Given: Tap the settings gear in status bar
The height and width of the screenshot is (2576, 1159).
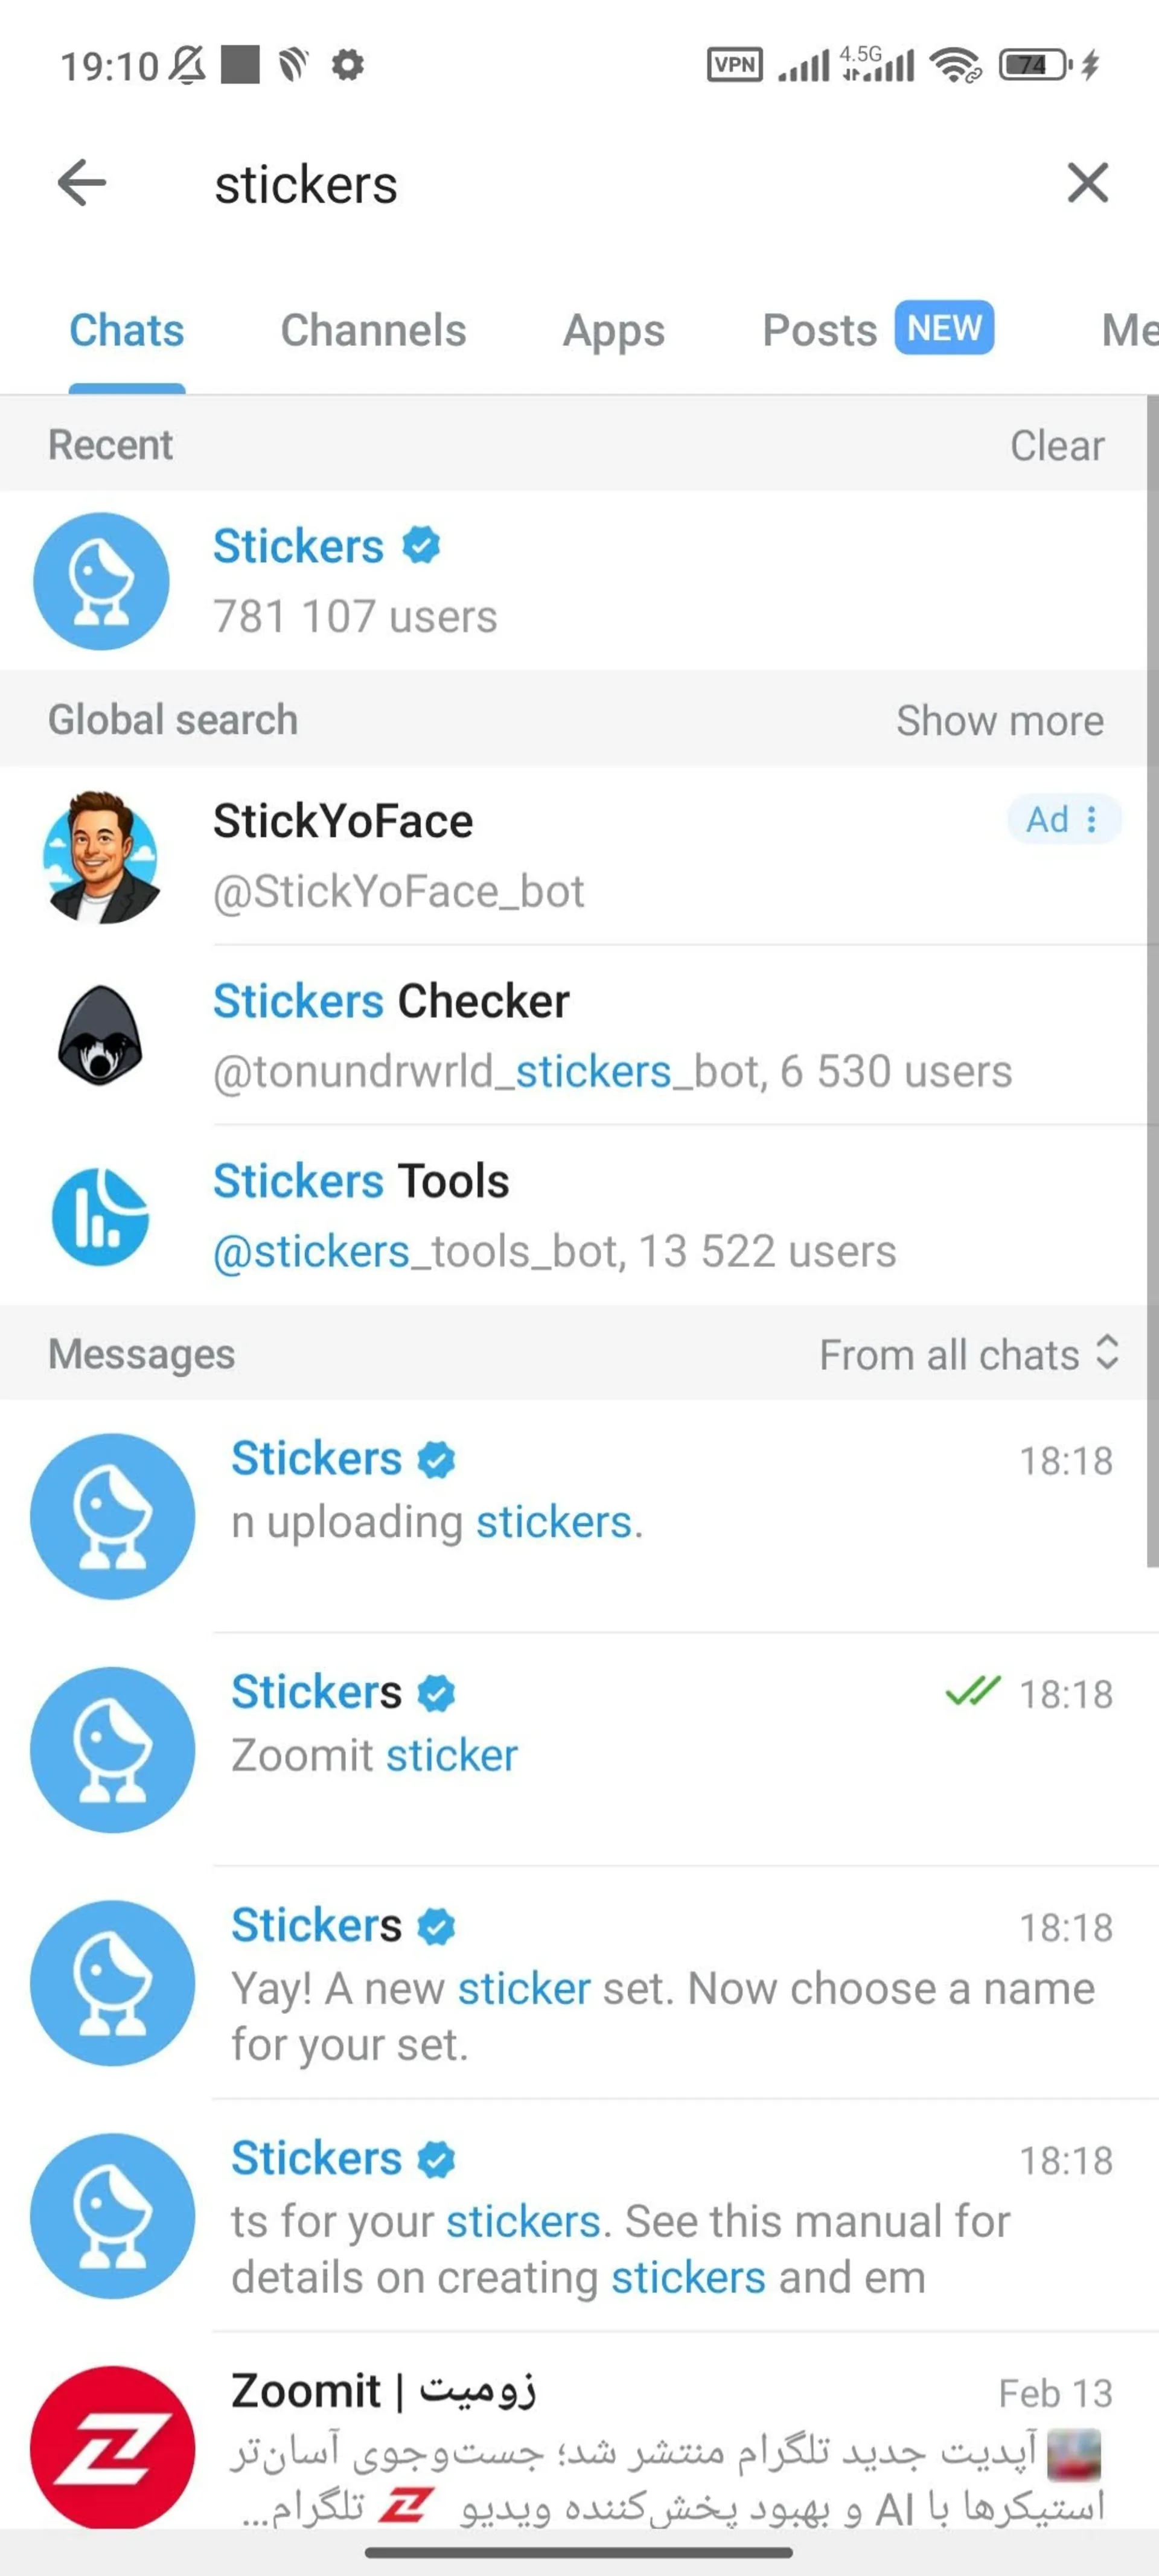Looking at the screenshot, I should pyautogui.click(x=347, y=66).
